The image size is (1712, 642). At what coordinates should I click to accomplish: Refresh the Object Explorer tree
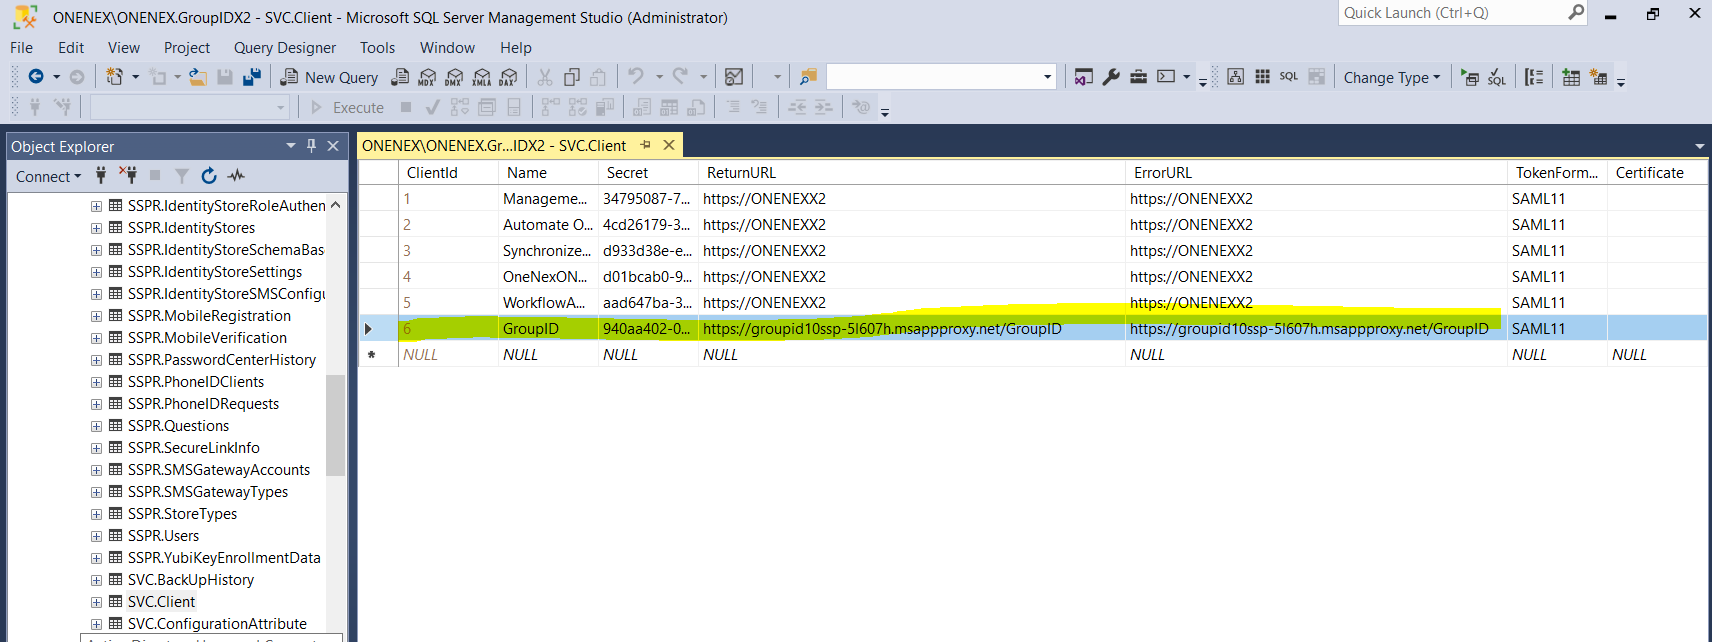[x=209, y=175]
